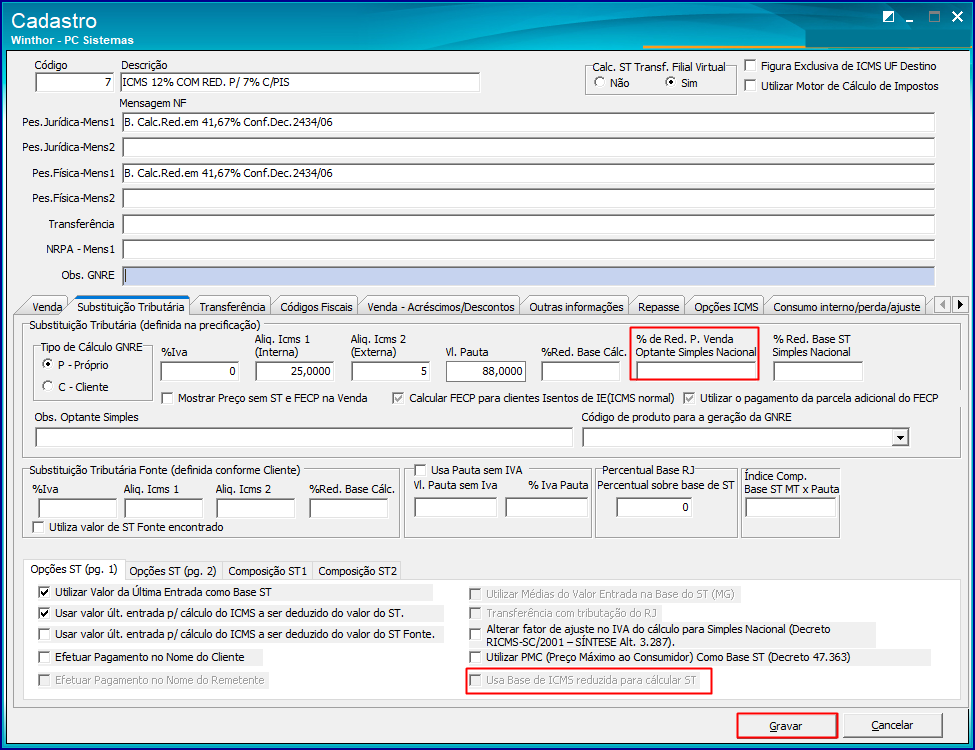The width and height of the screenshot is (975, 750).
Task: Select Sim for Calc. ST Transf. Filial Virtual
Action: (x=670, y=82)
